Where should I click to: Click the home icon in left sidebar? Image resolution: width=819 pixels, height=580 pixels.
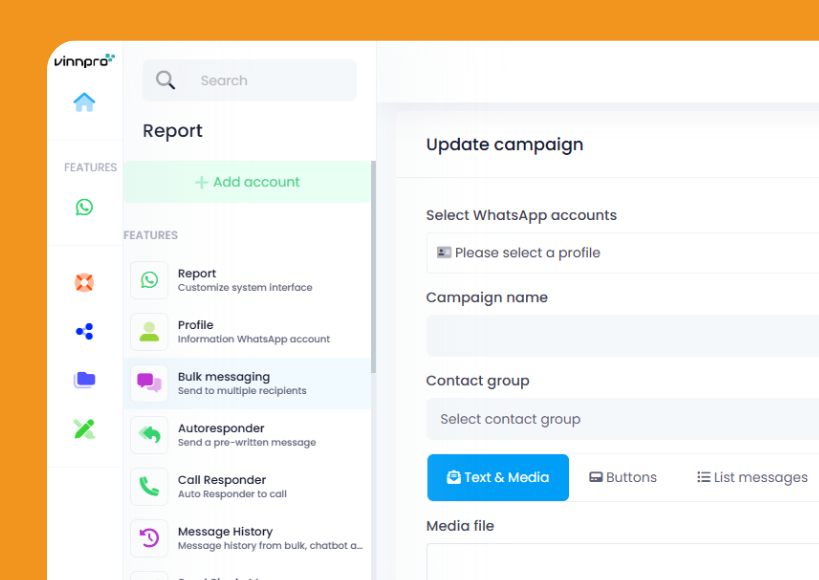[84, 102]
